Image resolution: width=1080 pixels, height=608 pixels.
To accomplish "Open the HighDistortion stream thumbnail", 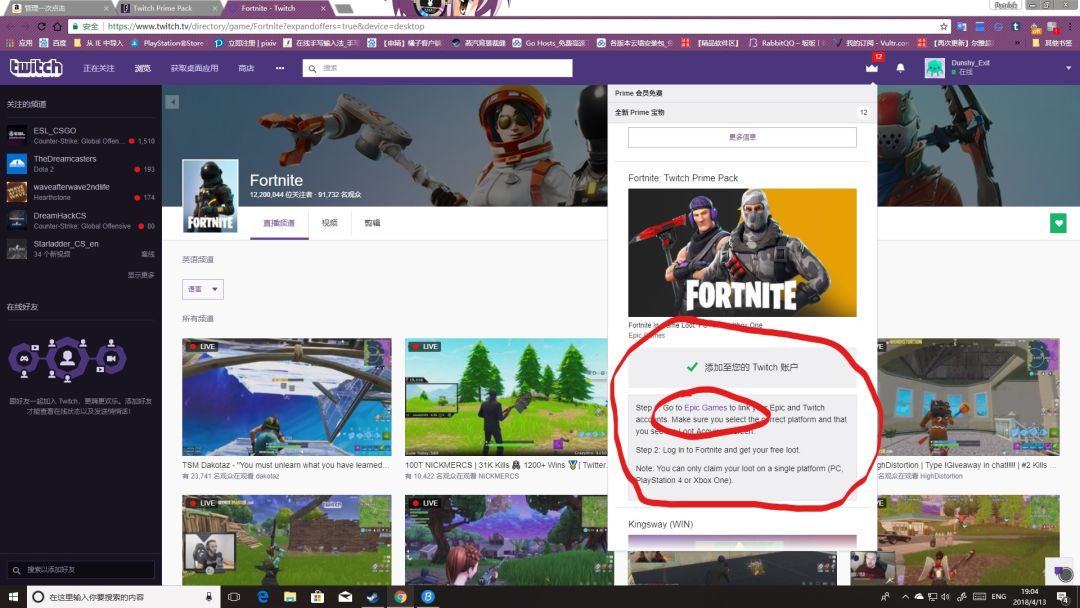I will pyautogui.click(x=968, y=397).
